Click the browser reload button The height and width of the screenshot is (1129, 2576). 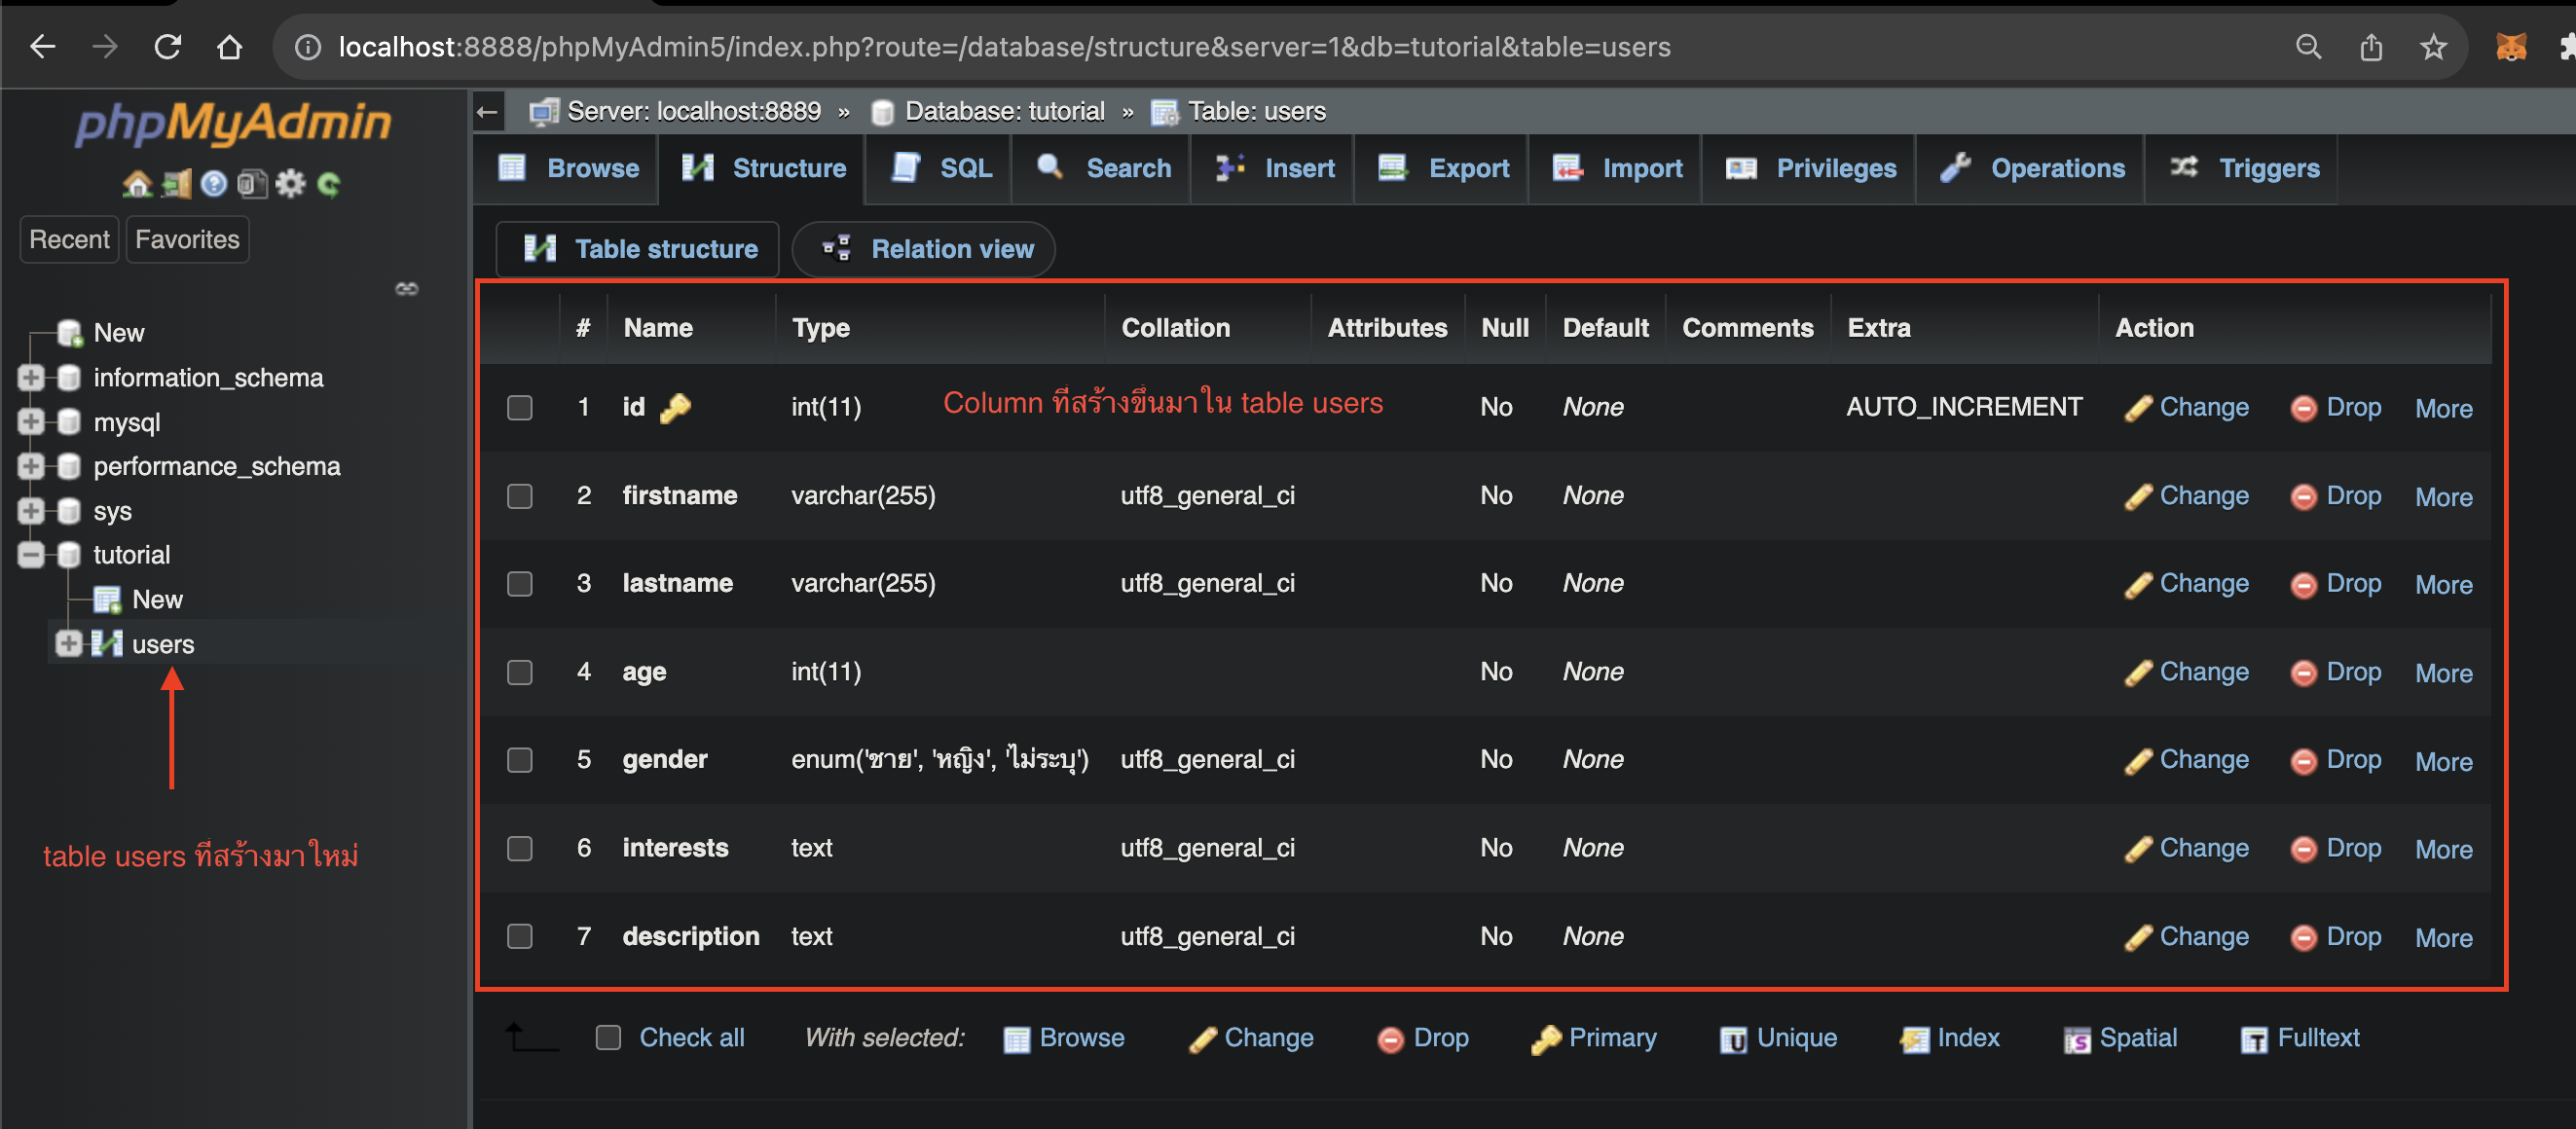167,46
